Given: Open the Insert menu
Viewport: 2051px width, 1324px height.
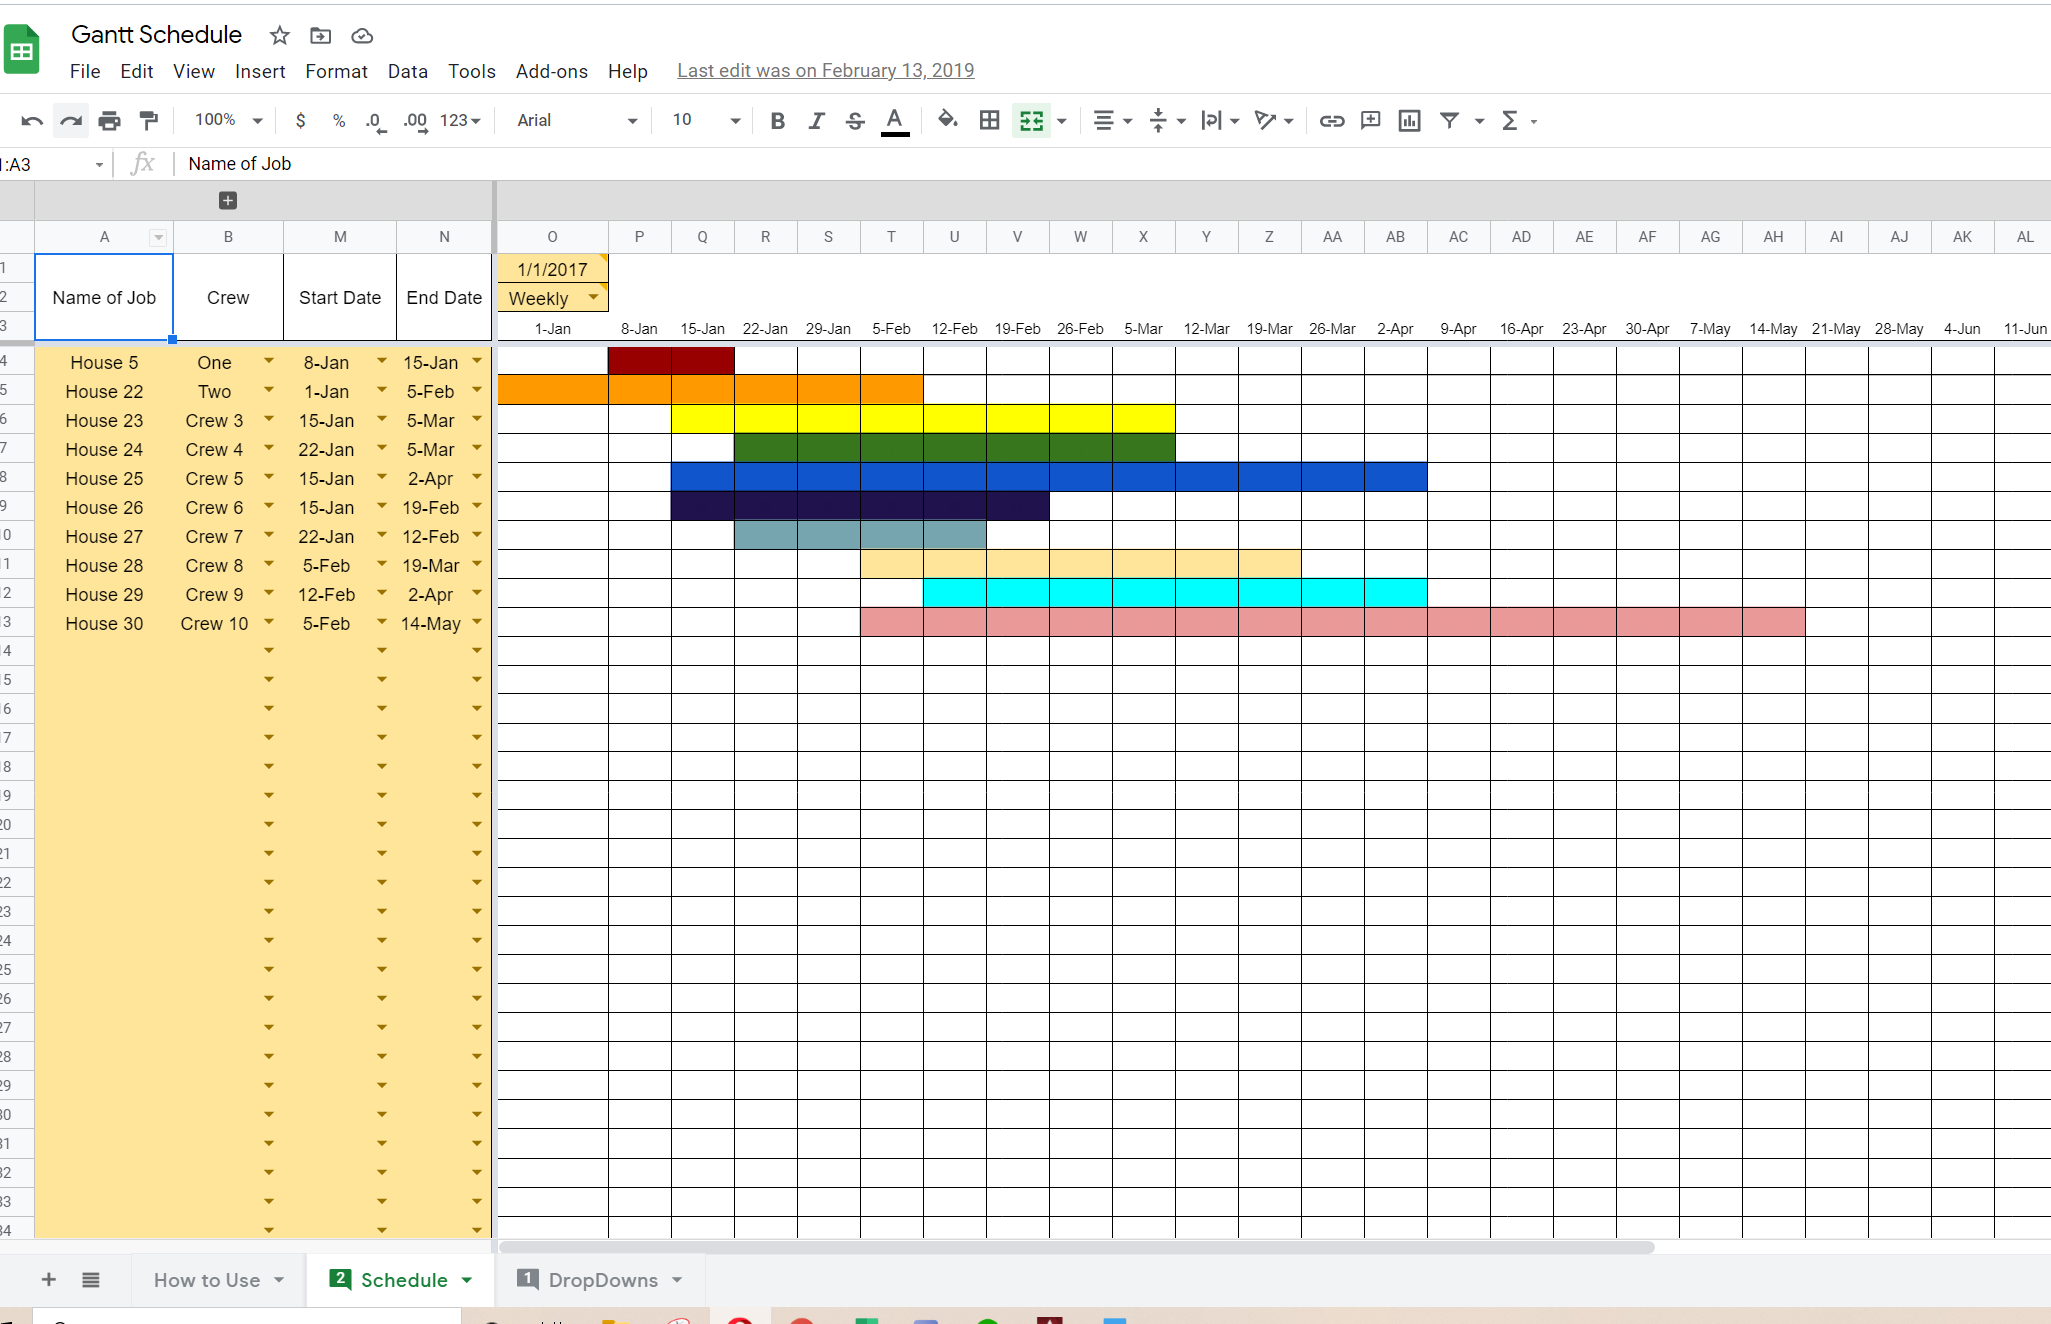Looking at the screenshot, I should point(260,71).
